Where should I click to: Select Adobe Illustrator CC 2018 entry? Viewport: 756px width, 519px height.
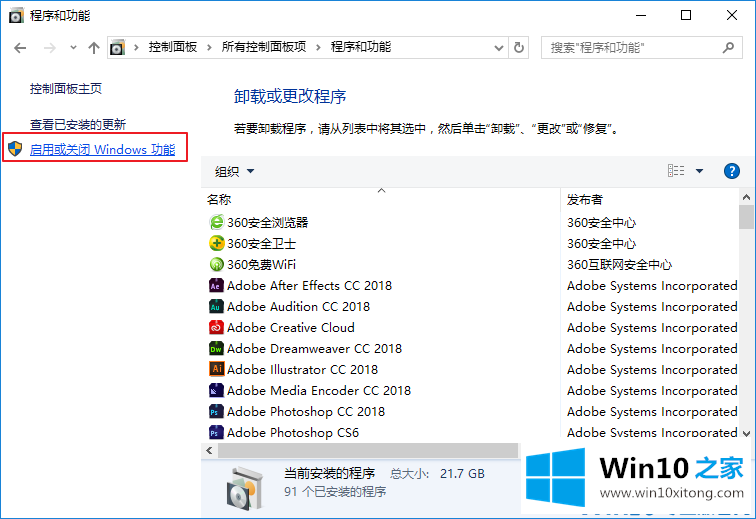coord(302,369)
